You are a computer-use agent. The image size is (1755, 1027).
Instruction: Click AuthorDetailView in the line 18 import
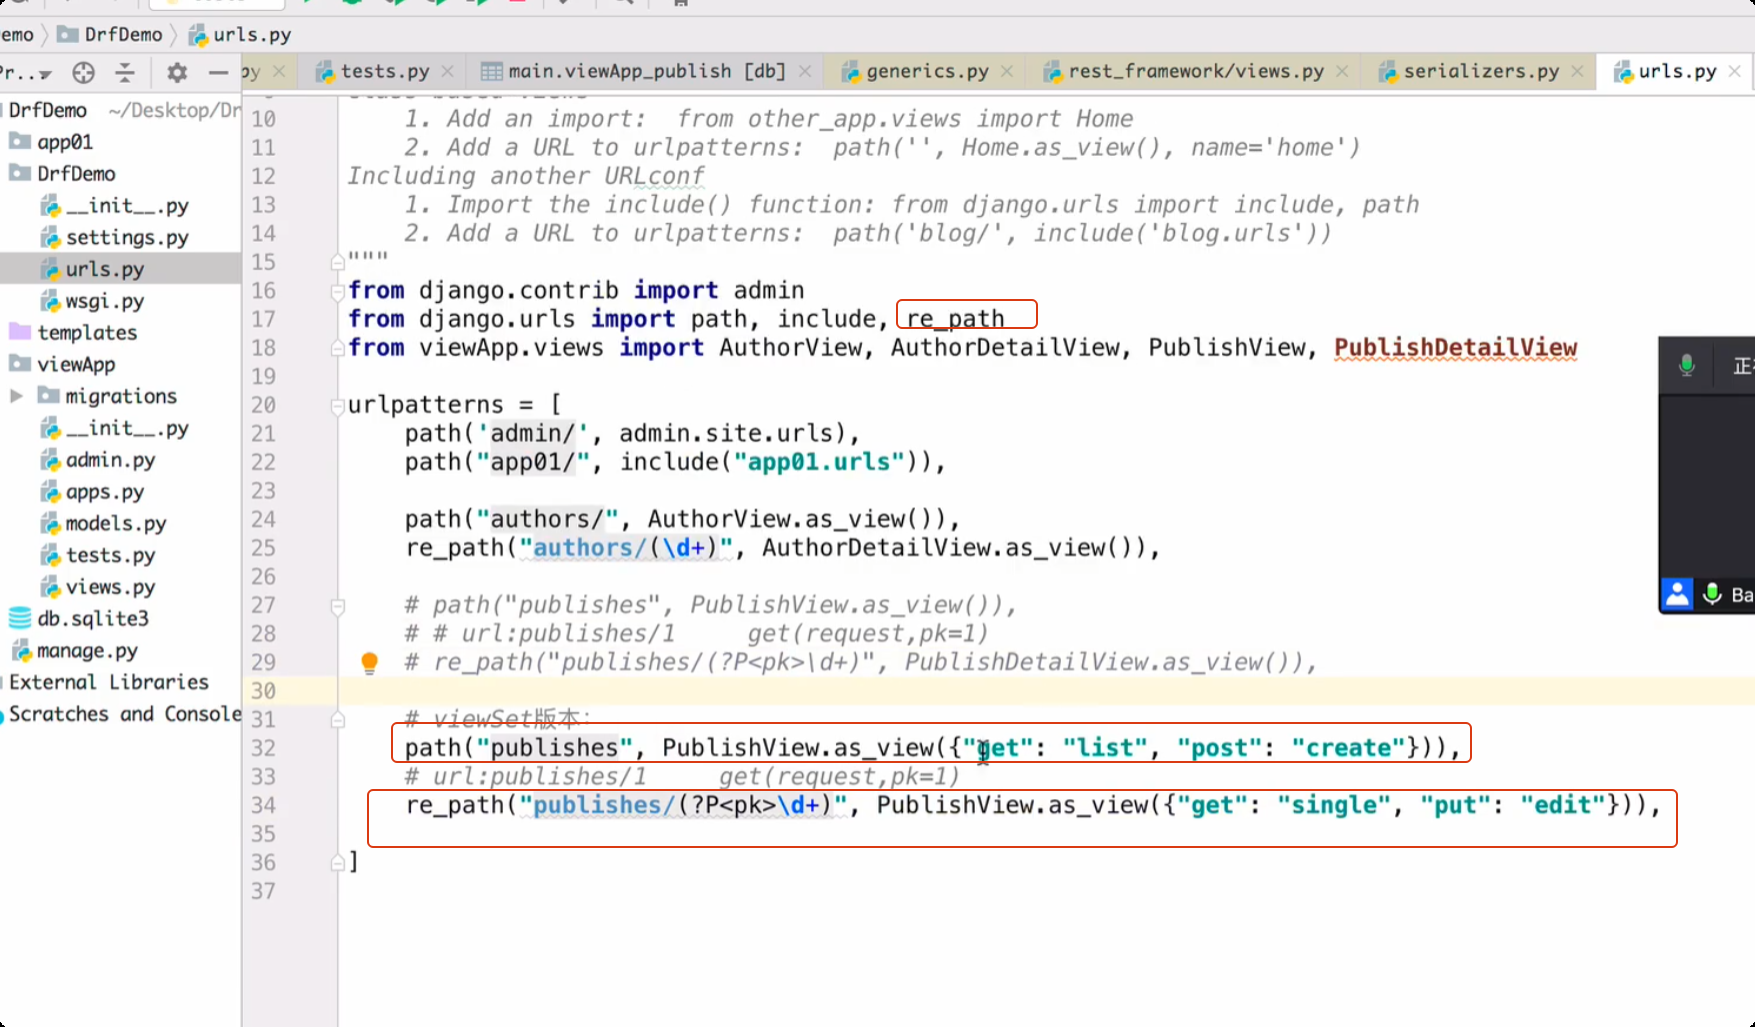[x=1005, y=348]
